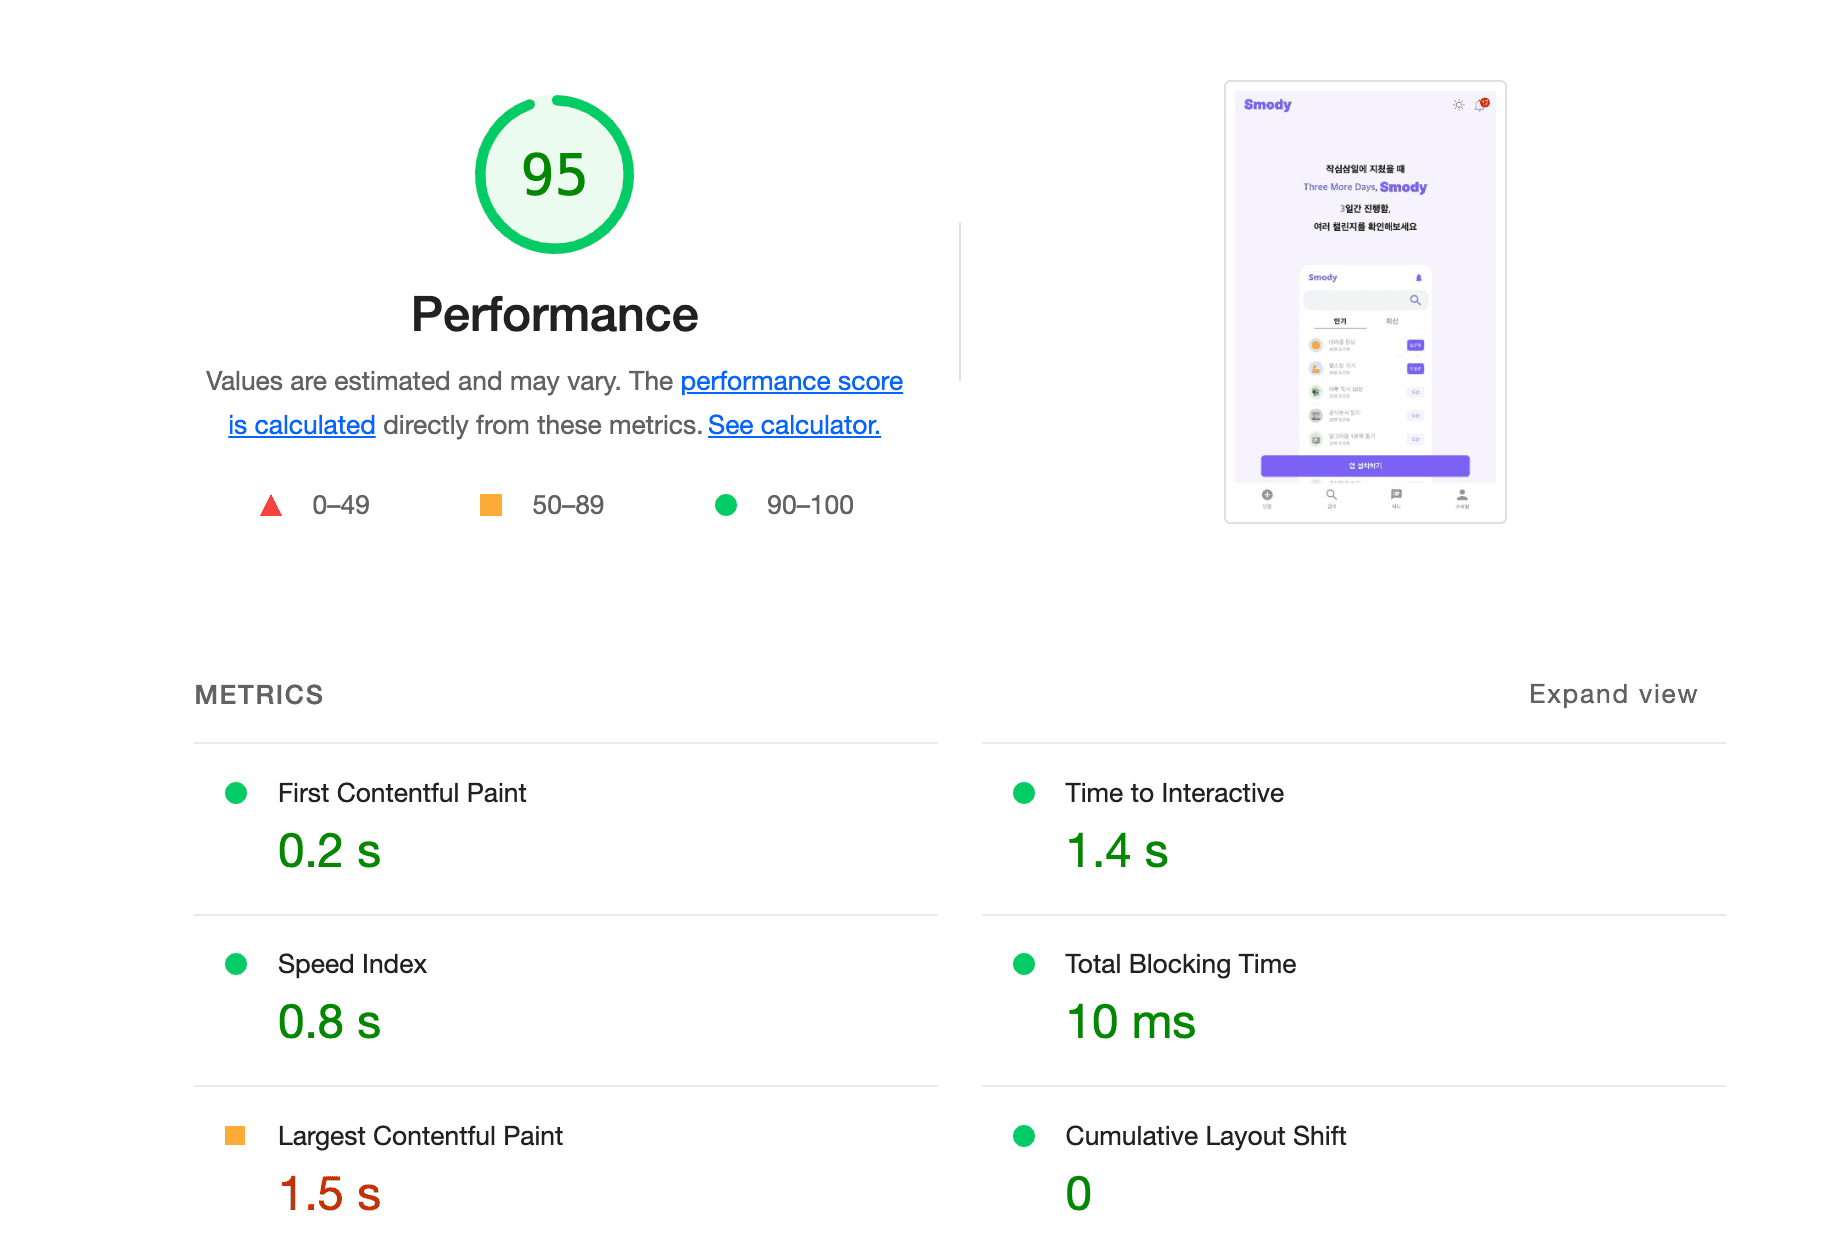Expand the Time to Interactive metric
The image size is (1848, 1252).
tap(1174, 793)
